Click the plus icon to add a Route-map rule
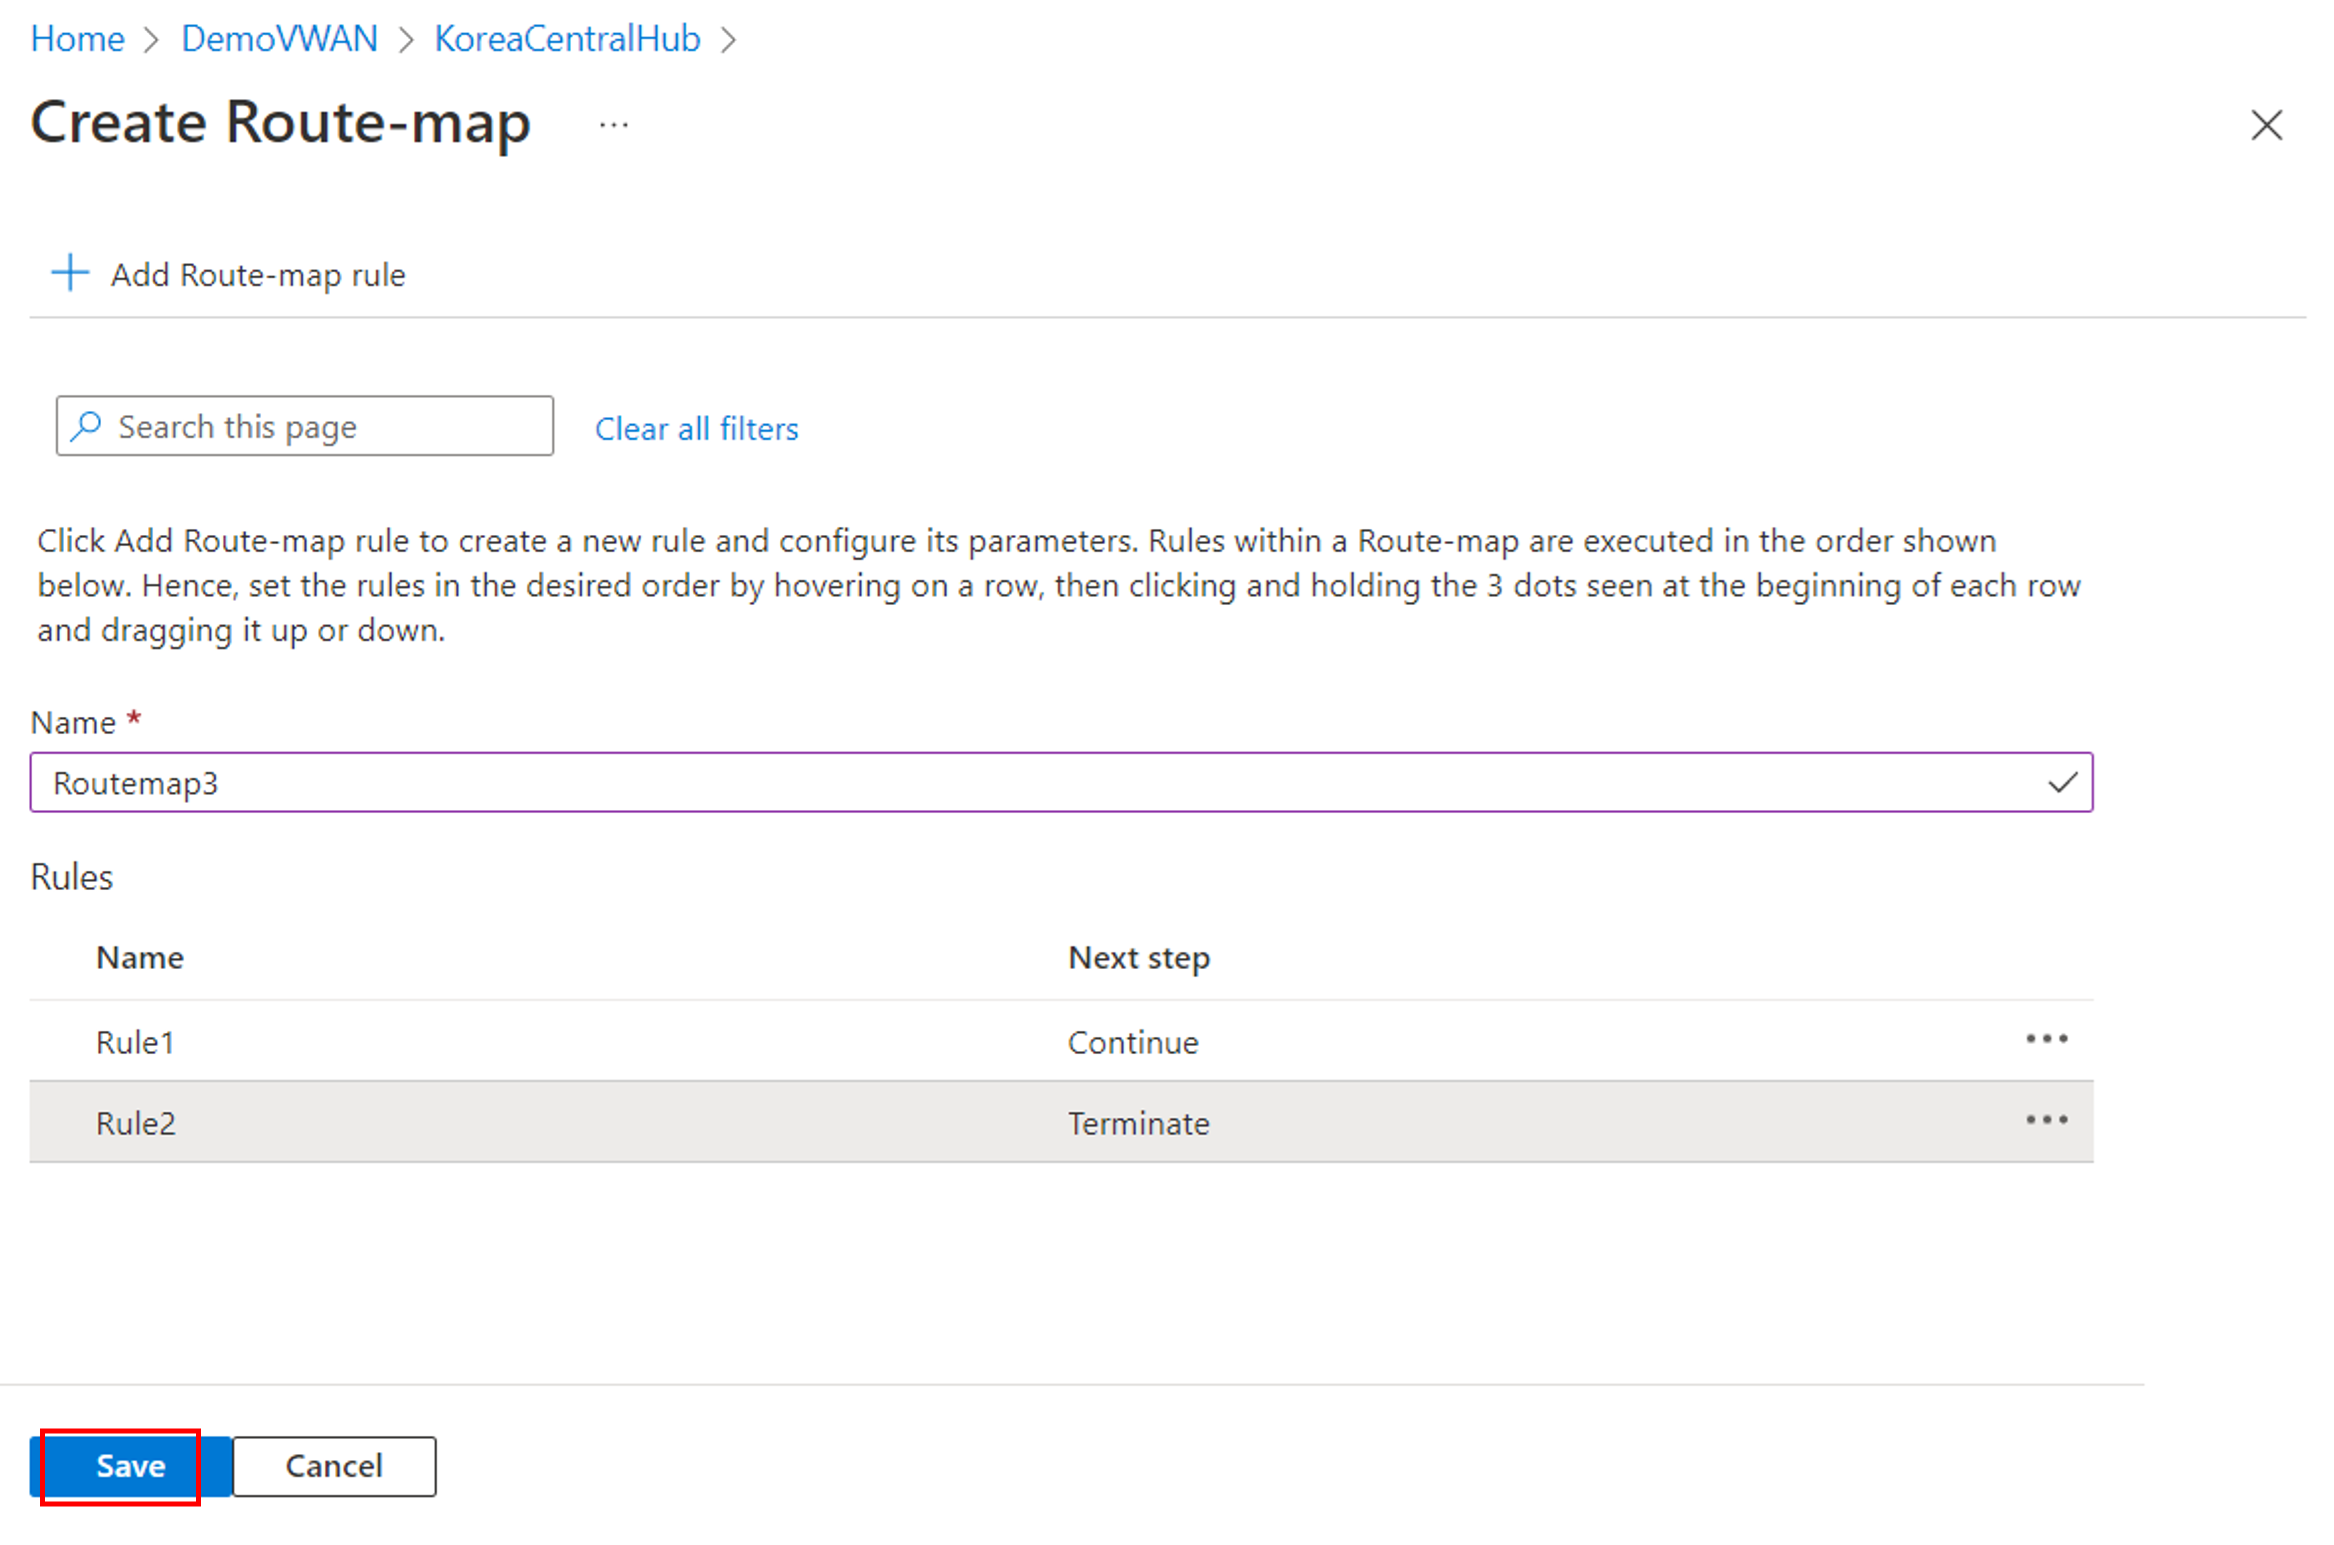2334x1545 pixels. click(68, 273)
